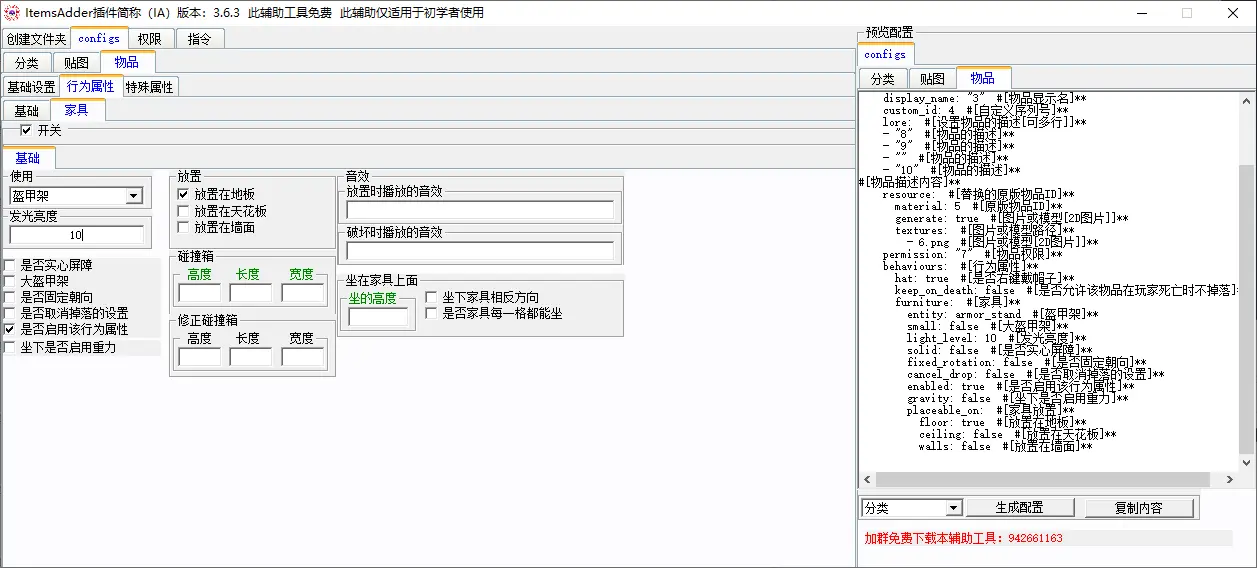
Task: Minimize the ItemsAdder window
Action: tap(1140, 13)
